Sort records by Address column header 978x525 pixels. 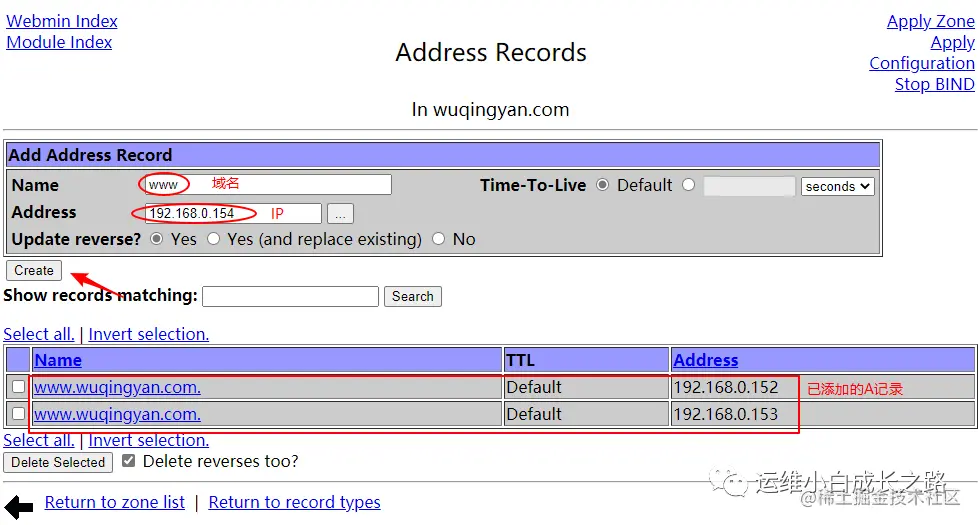click(x=705, y=360)
